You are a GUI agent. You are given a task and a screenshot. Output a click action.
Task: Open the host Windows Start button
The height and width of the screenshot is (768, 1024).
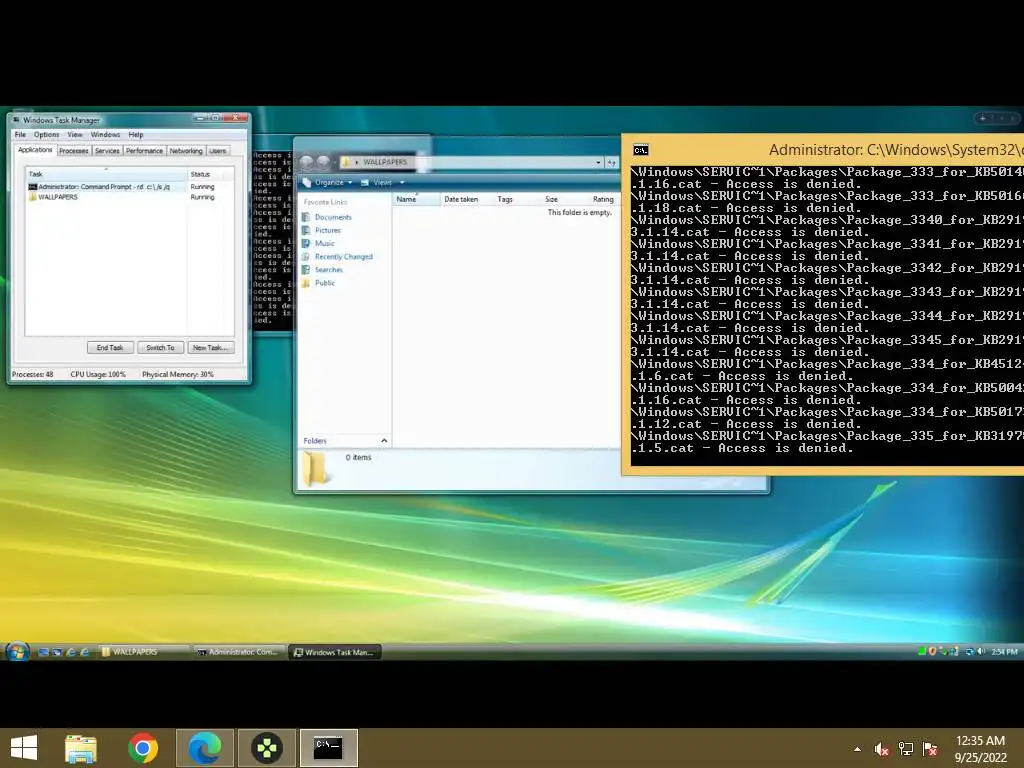click(24, 748)
